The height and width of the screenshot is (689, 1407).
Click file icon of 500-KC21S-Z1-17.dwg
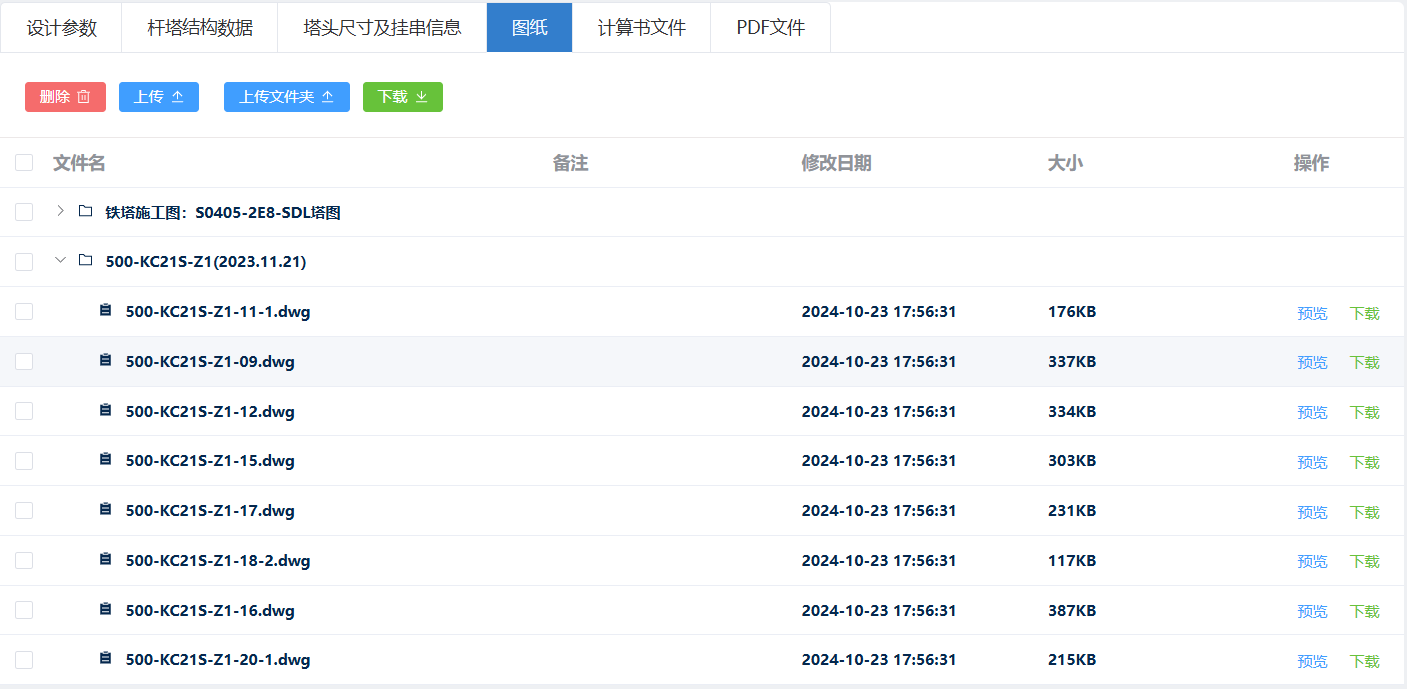click(x=105, y=509)
